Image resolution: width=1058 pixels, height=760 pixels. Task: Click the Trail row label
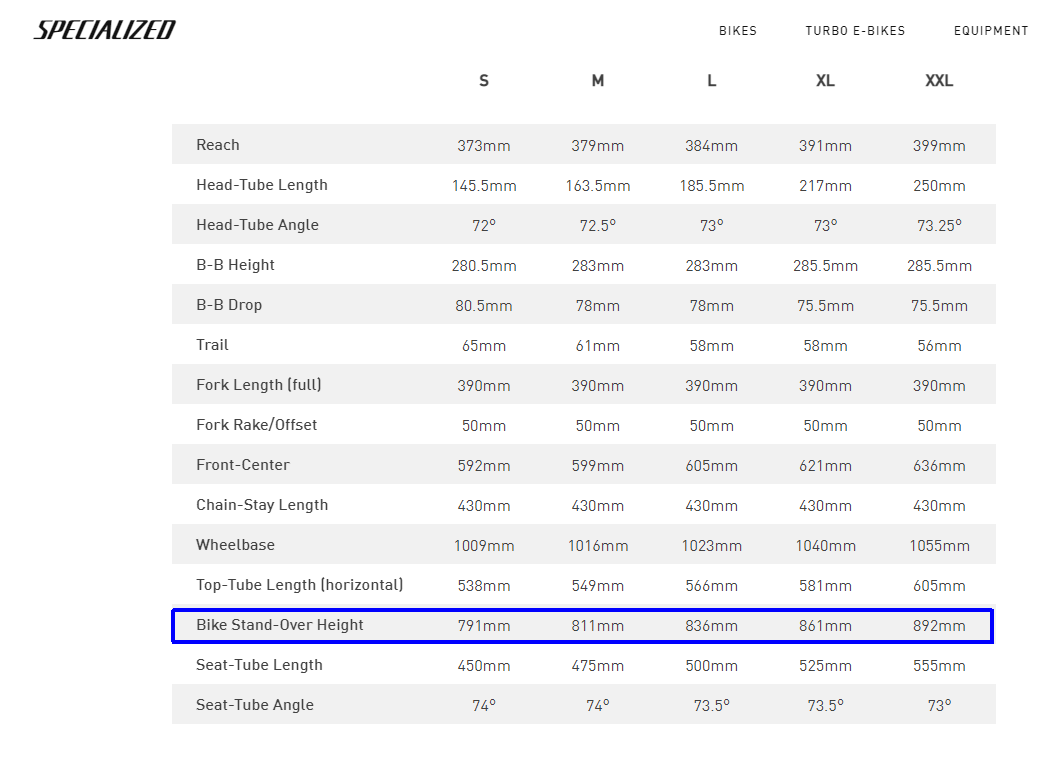click(x=213, y=345)
